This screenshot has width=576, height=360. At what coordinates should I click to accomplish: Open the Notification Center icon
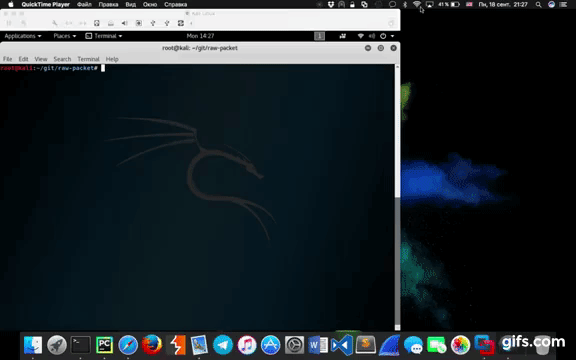[x=563, y=4]
